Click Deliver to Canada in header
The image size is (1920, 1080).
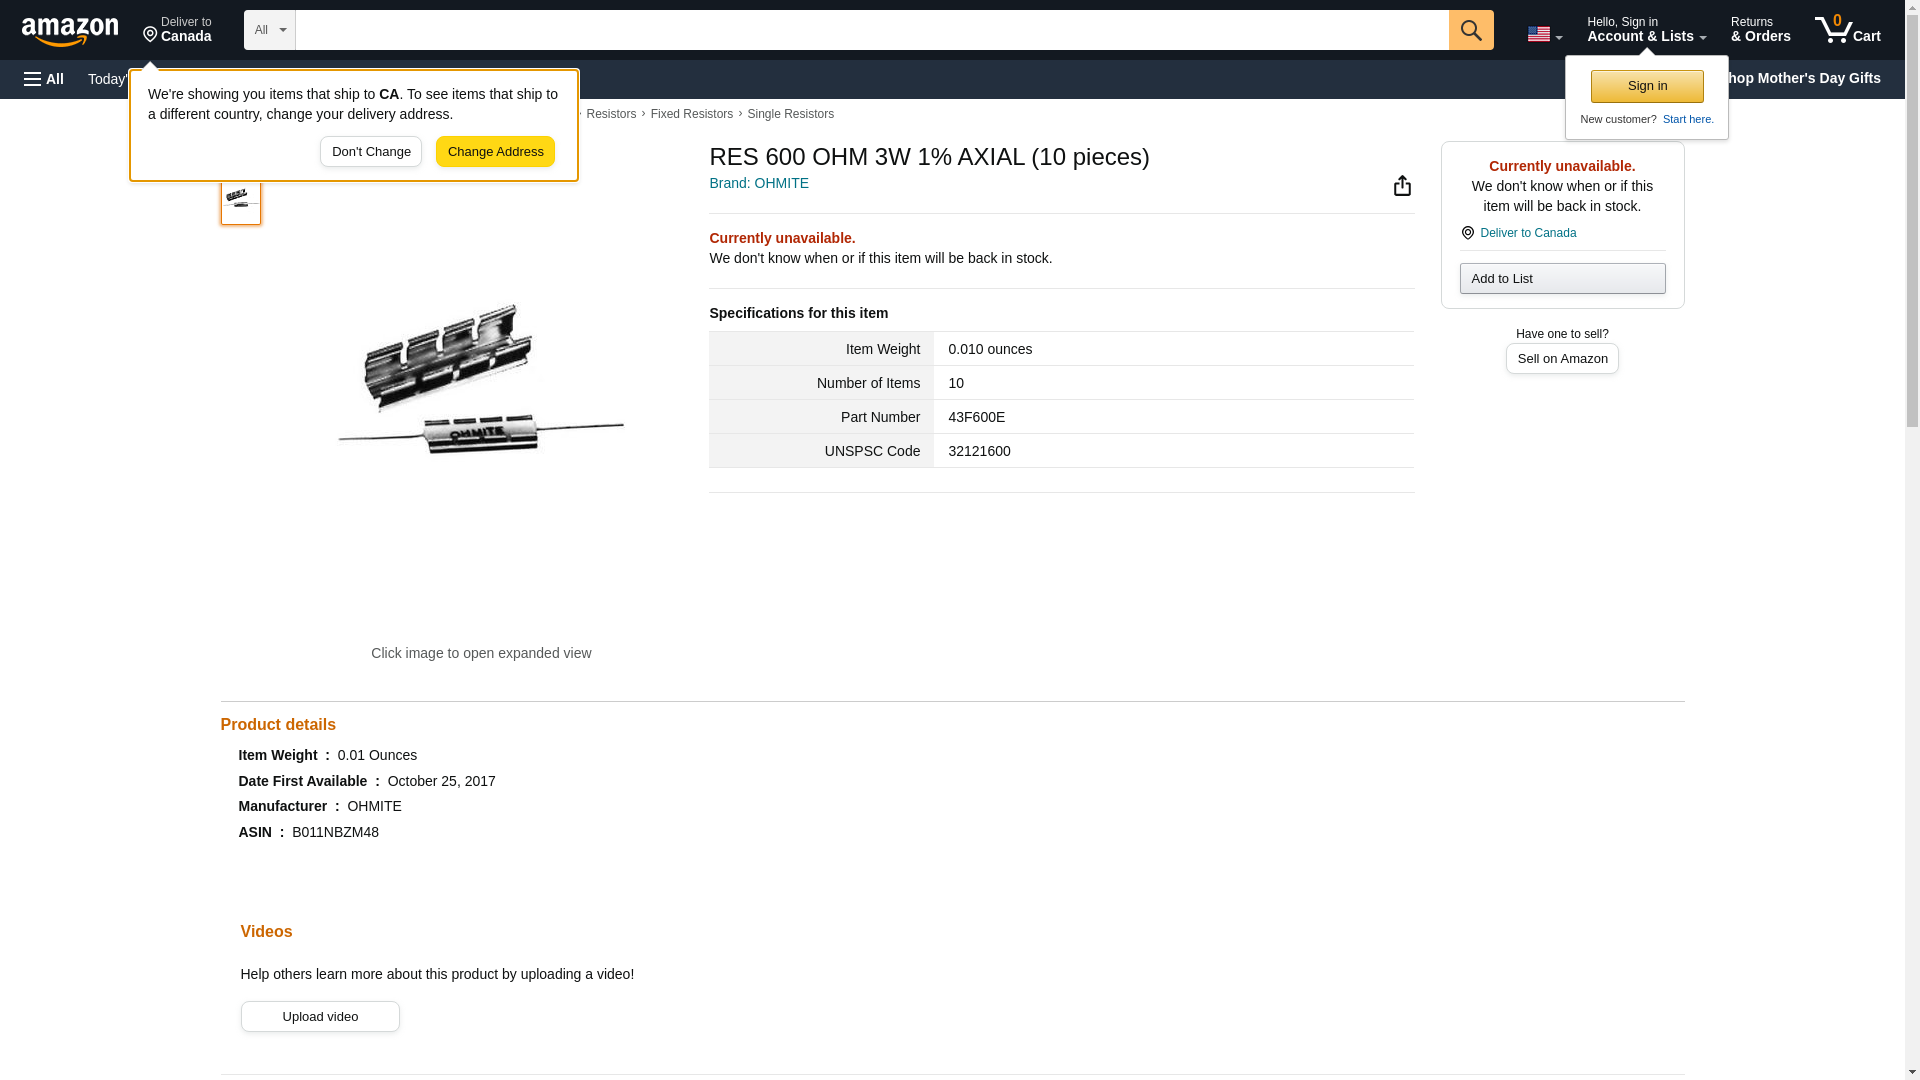[x=177, y=30]
